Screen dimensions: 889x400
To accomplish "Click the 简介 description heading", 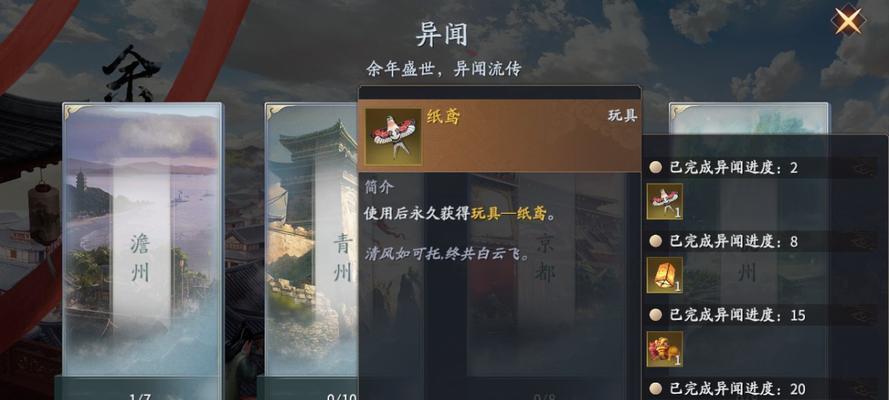I will 379,188.
